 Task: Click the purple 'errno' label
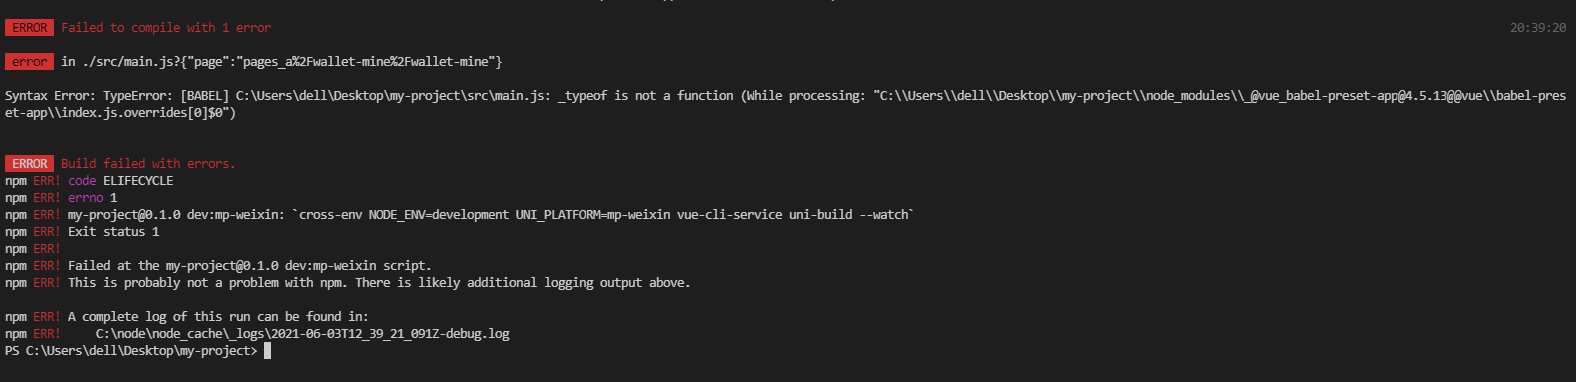(86, 198)
